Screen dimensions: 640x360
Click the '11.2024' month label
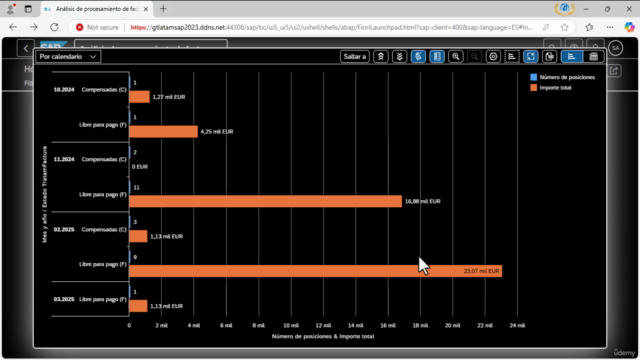[x=64, y=160]
